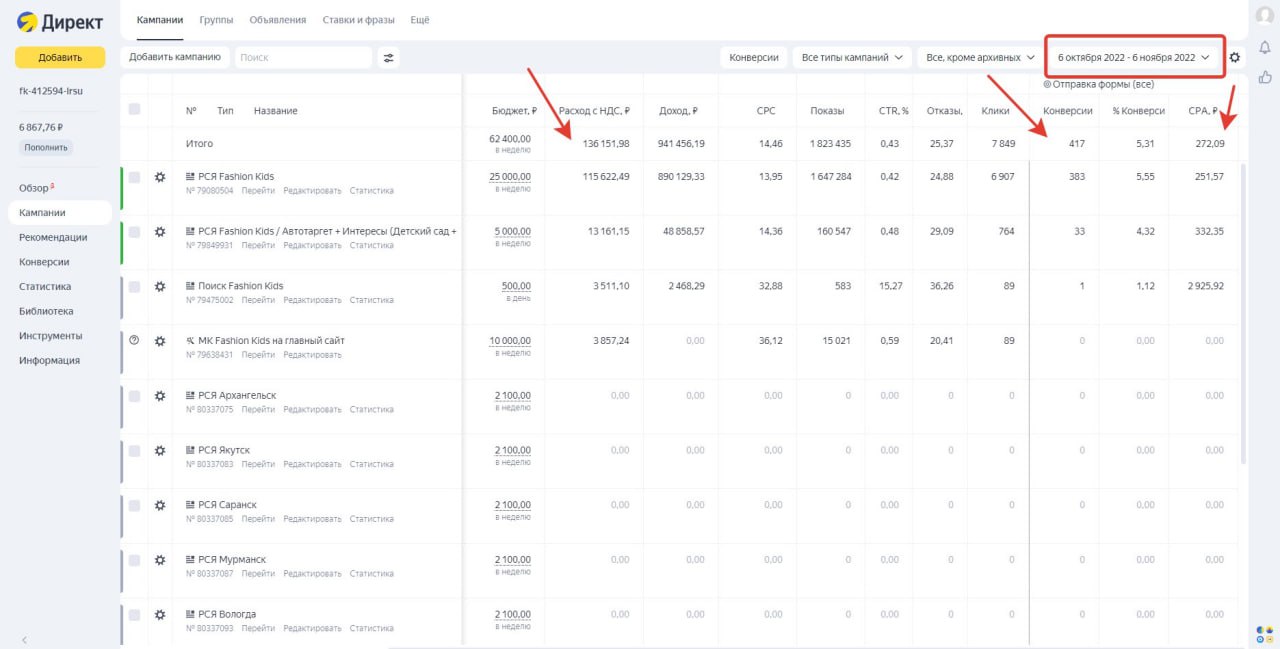
Task: Open the Ещё tab menu
Action: (420, 20)
